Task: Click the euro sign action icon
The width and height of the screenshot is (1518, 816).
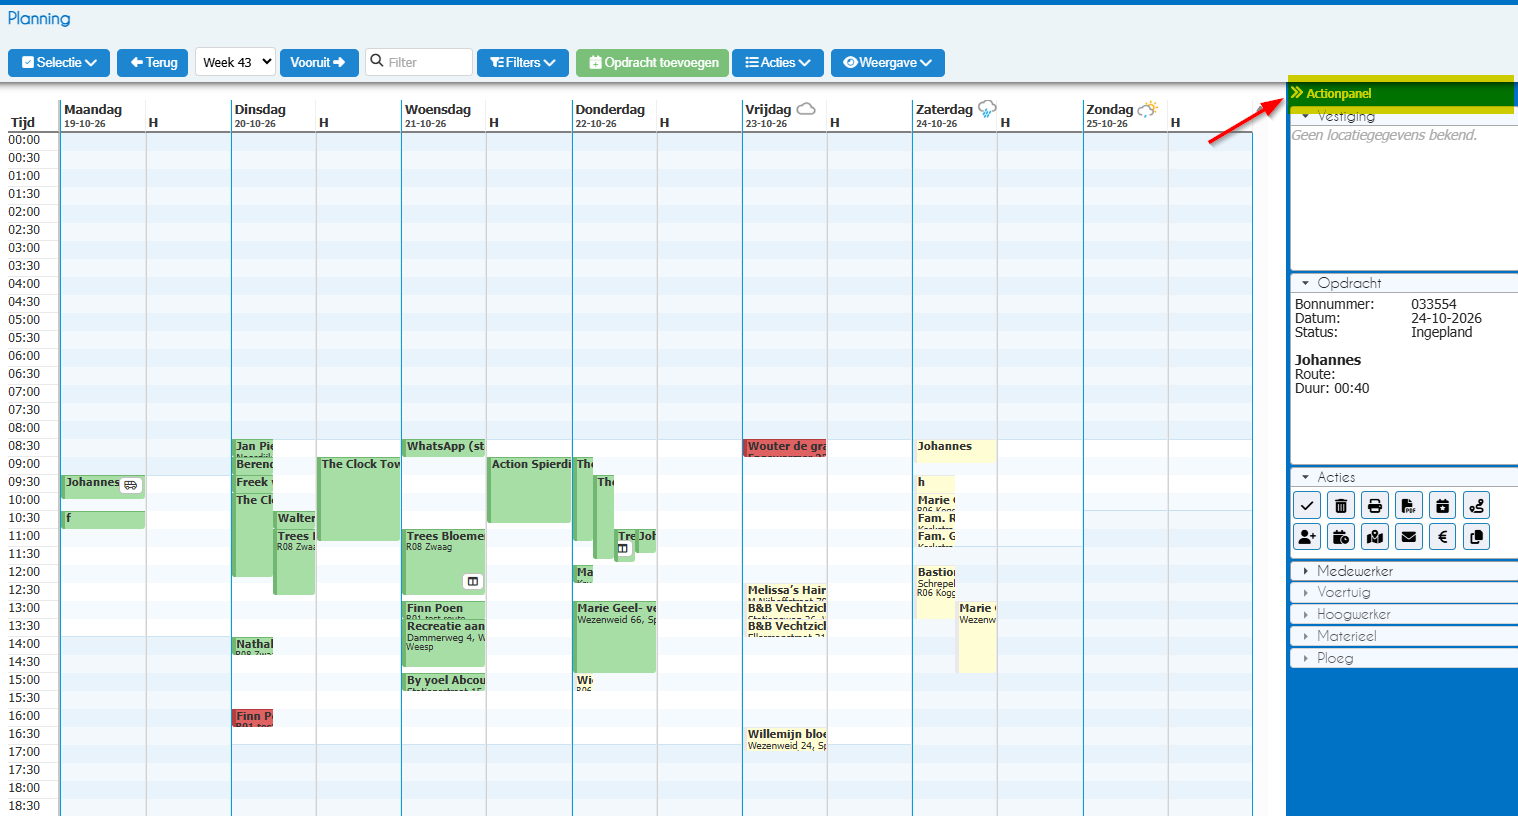Action: (x=1442, y=537)
